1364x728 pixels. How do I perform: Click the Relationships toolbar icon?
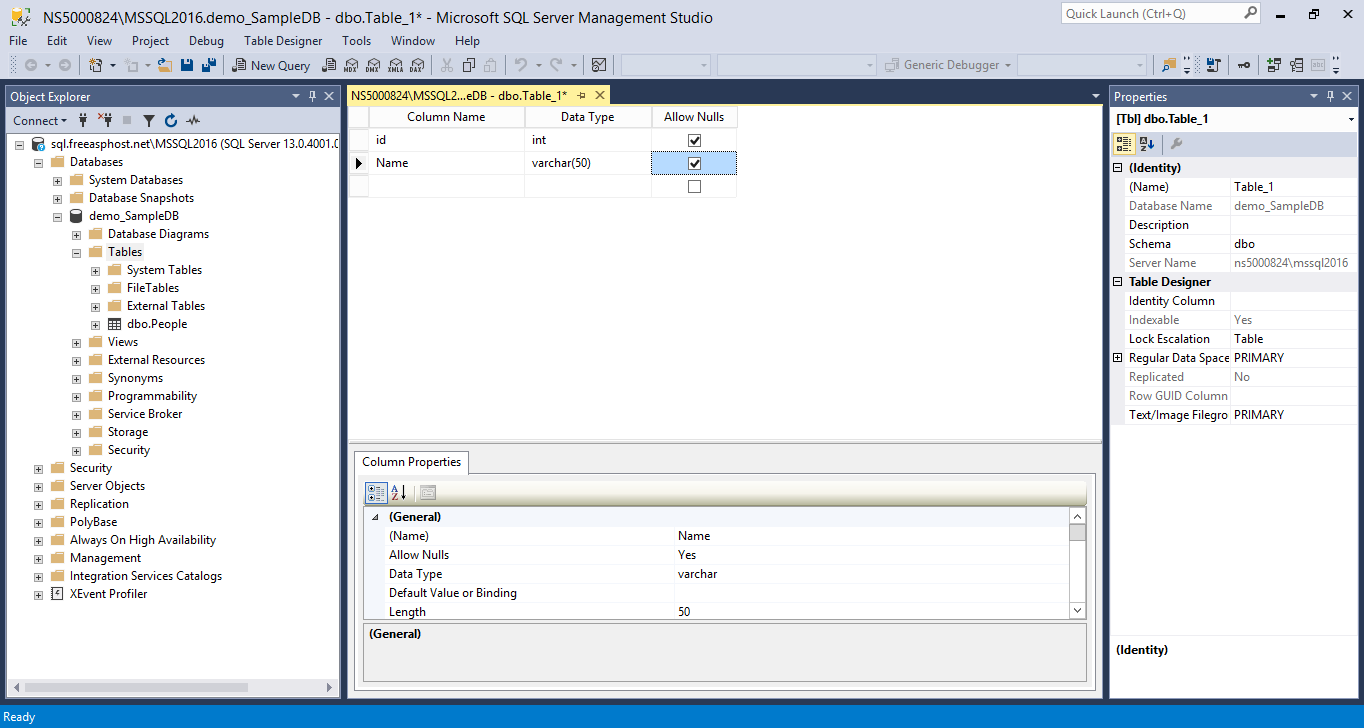coord(1274,65)
